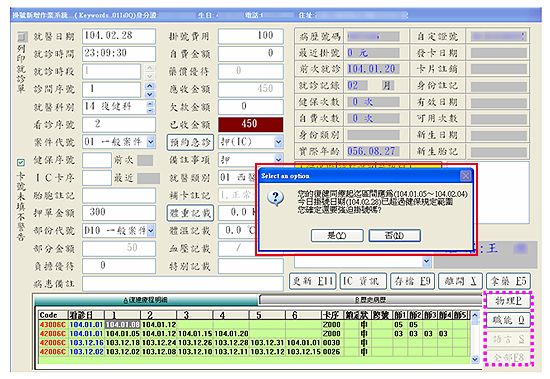The width and height of the screenshot is (550, 379).
Task: Open the 部份代號 D10 dropdown
Action: coord(150,231)
